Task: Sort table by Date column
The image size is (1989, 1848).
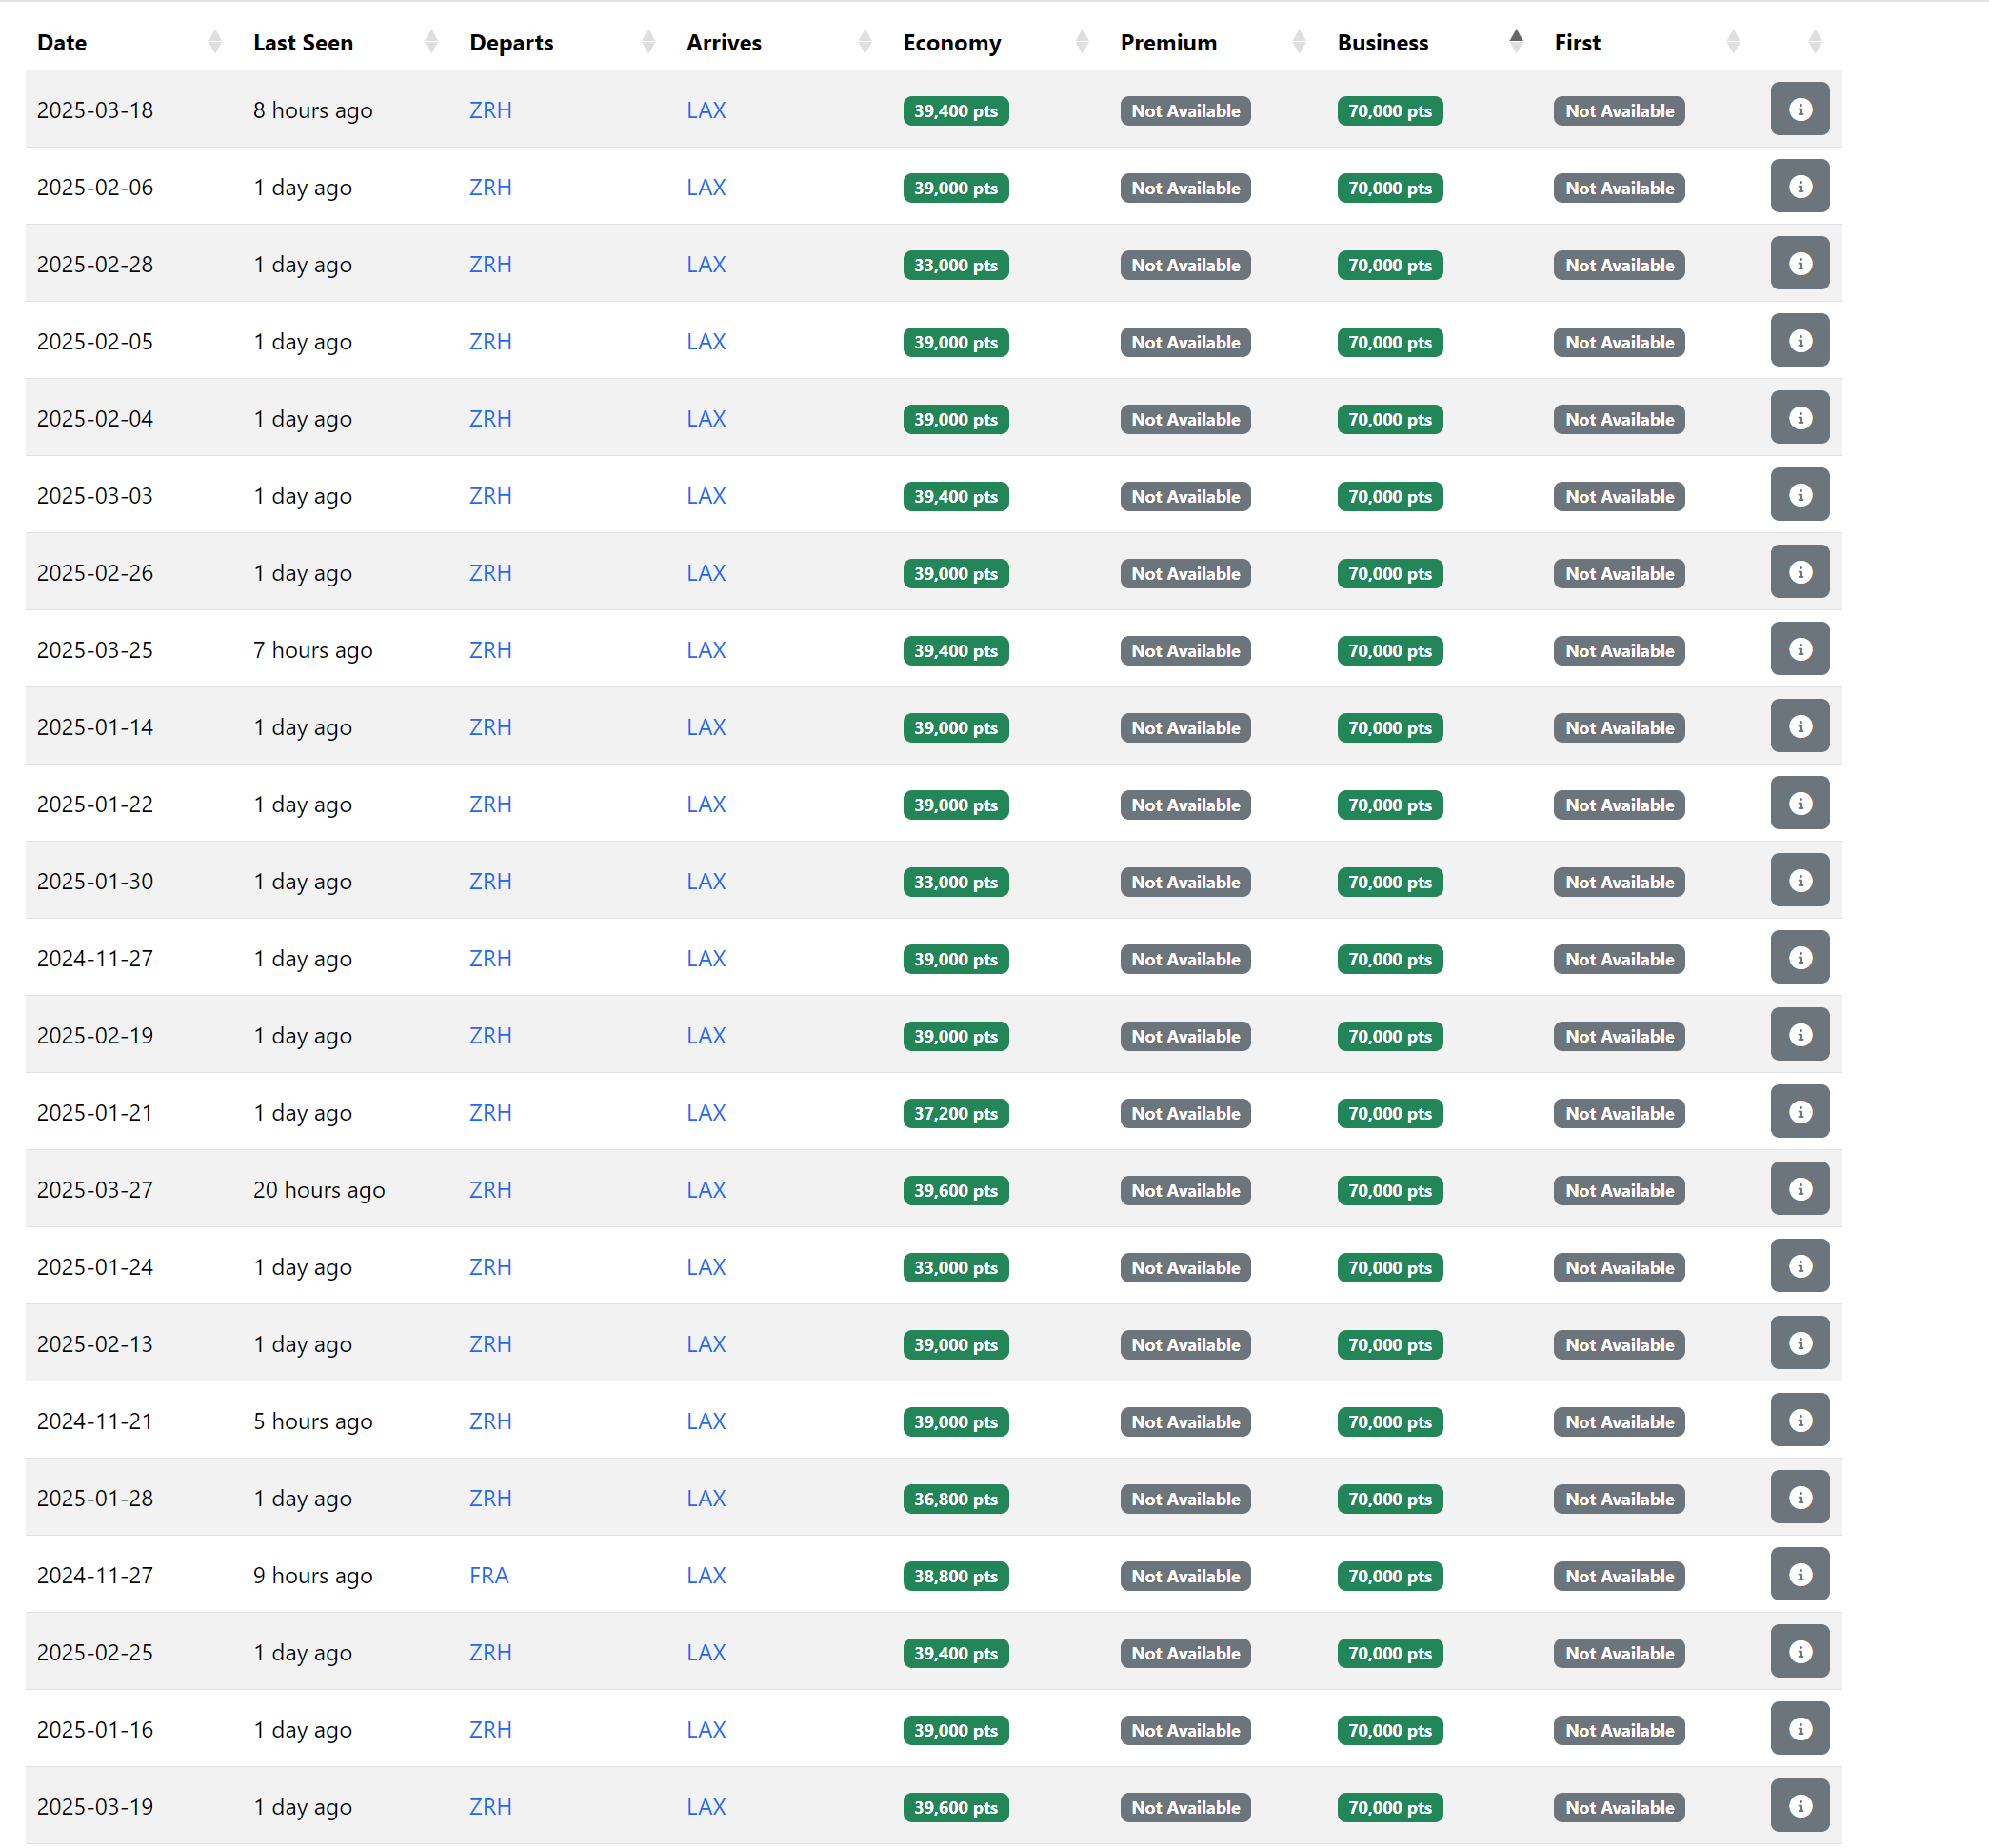Action: click(62, 42)
